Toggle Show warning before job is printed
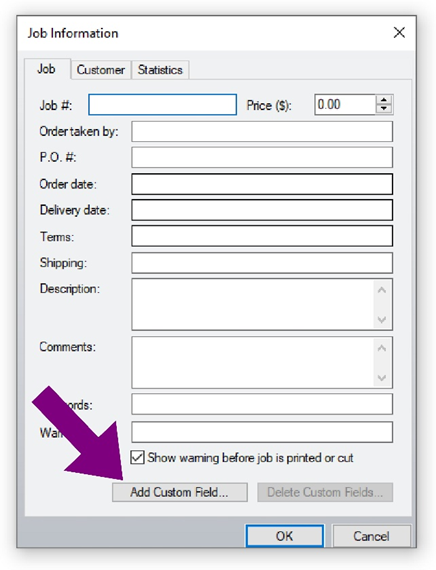Viewport: 436px width, 570px height. click(137, 457)
